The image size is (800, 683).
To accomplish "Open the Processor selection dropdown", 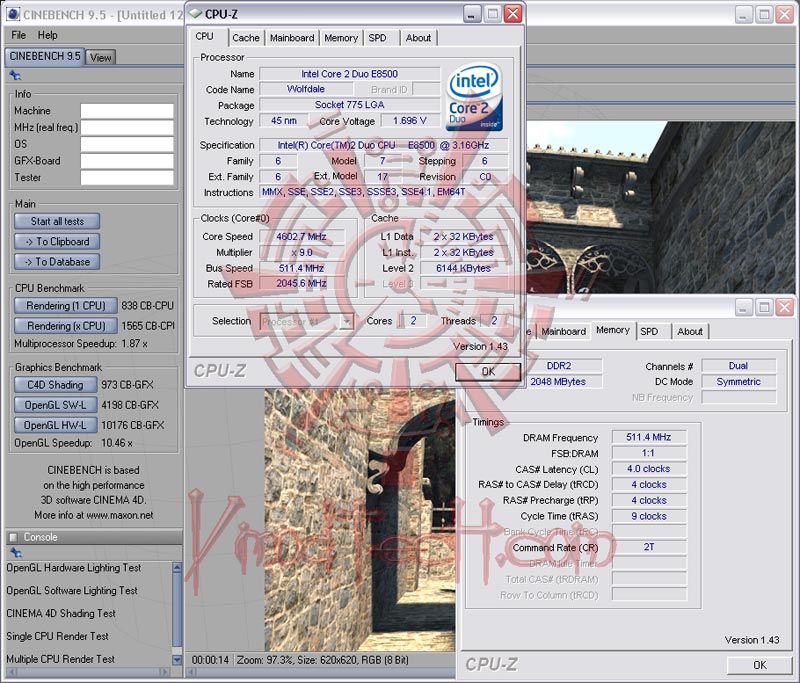I will pos(347,321).
